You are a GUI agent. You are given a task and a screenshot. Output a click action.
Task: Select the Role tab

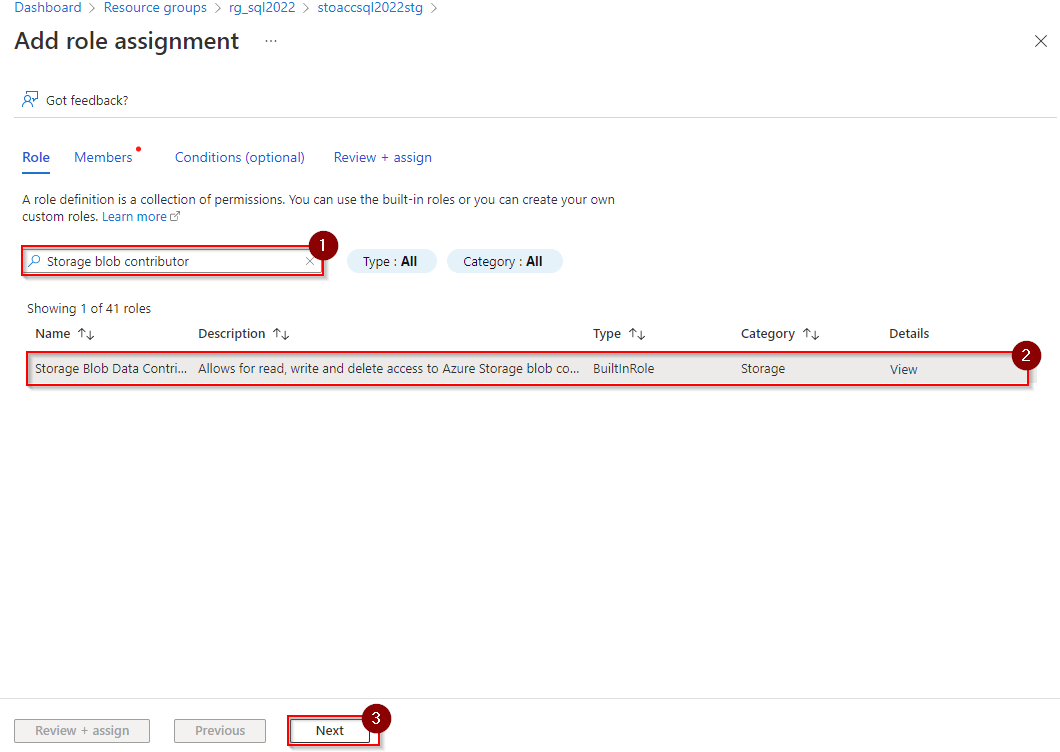pyautogui.click(x=36, y=157)
